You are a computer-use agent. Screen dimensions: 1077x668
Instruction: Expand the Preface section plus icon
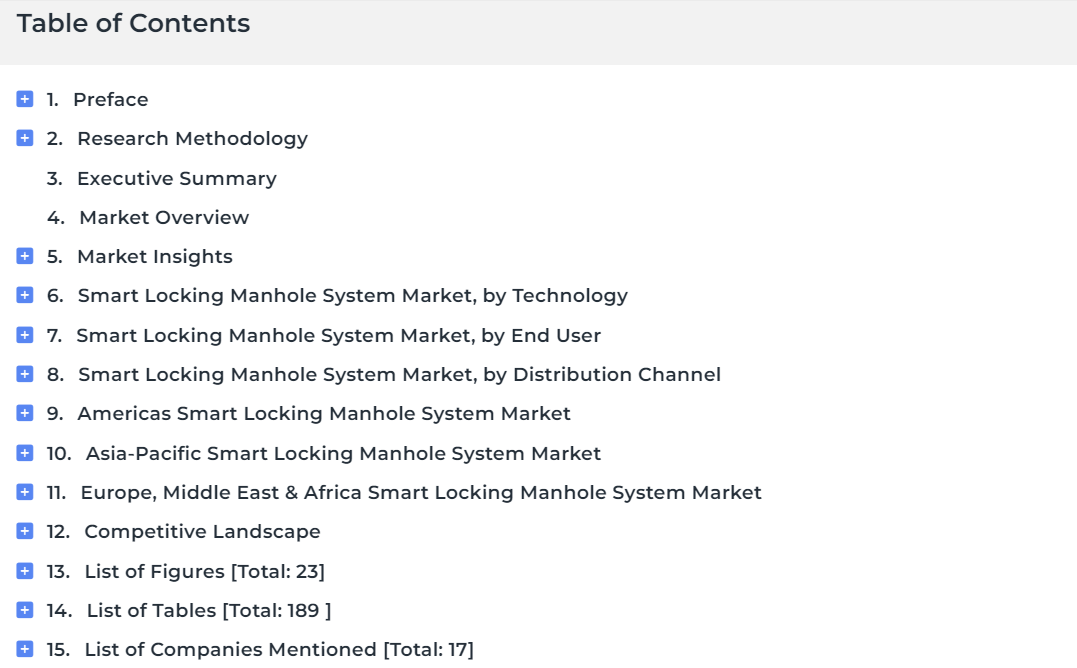(x=25, y=100)
